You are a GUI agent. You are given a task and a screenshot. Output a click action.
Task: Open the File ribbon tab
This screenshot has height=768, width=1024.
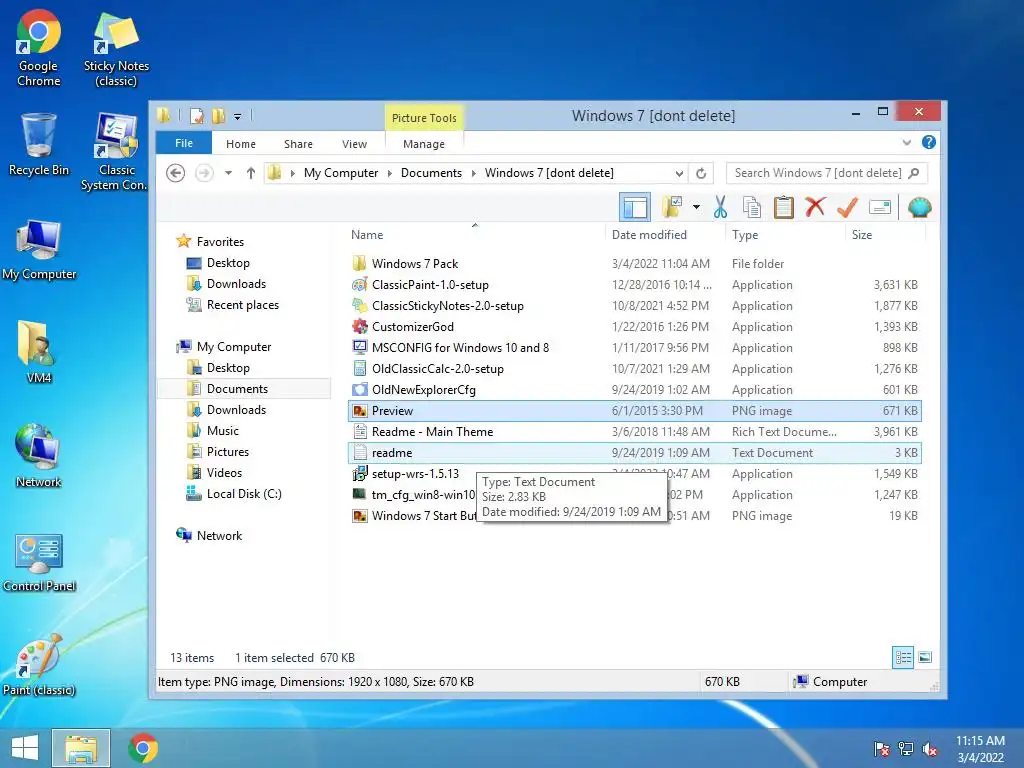tap(184, 143)
